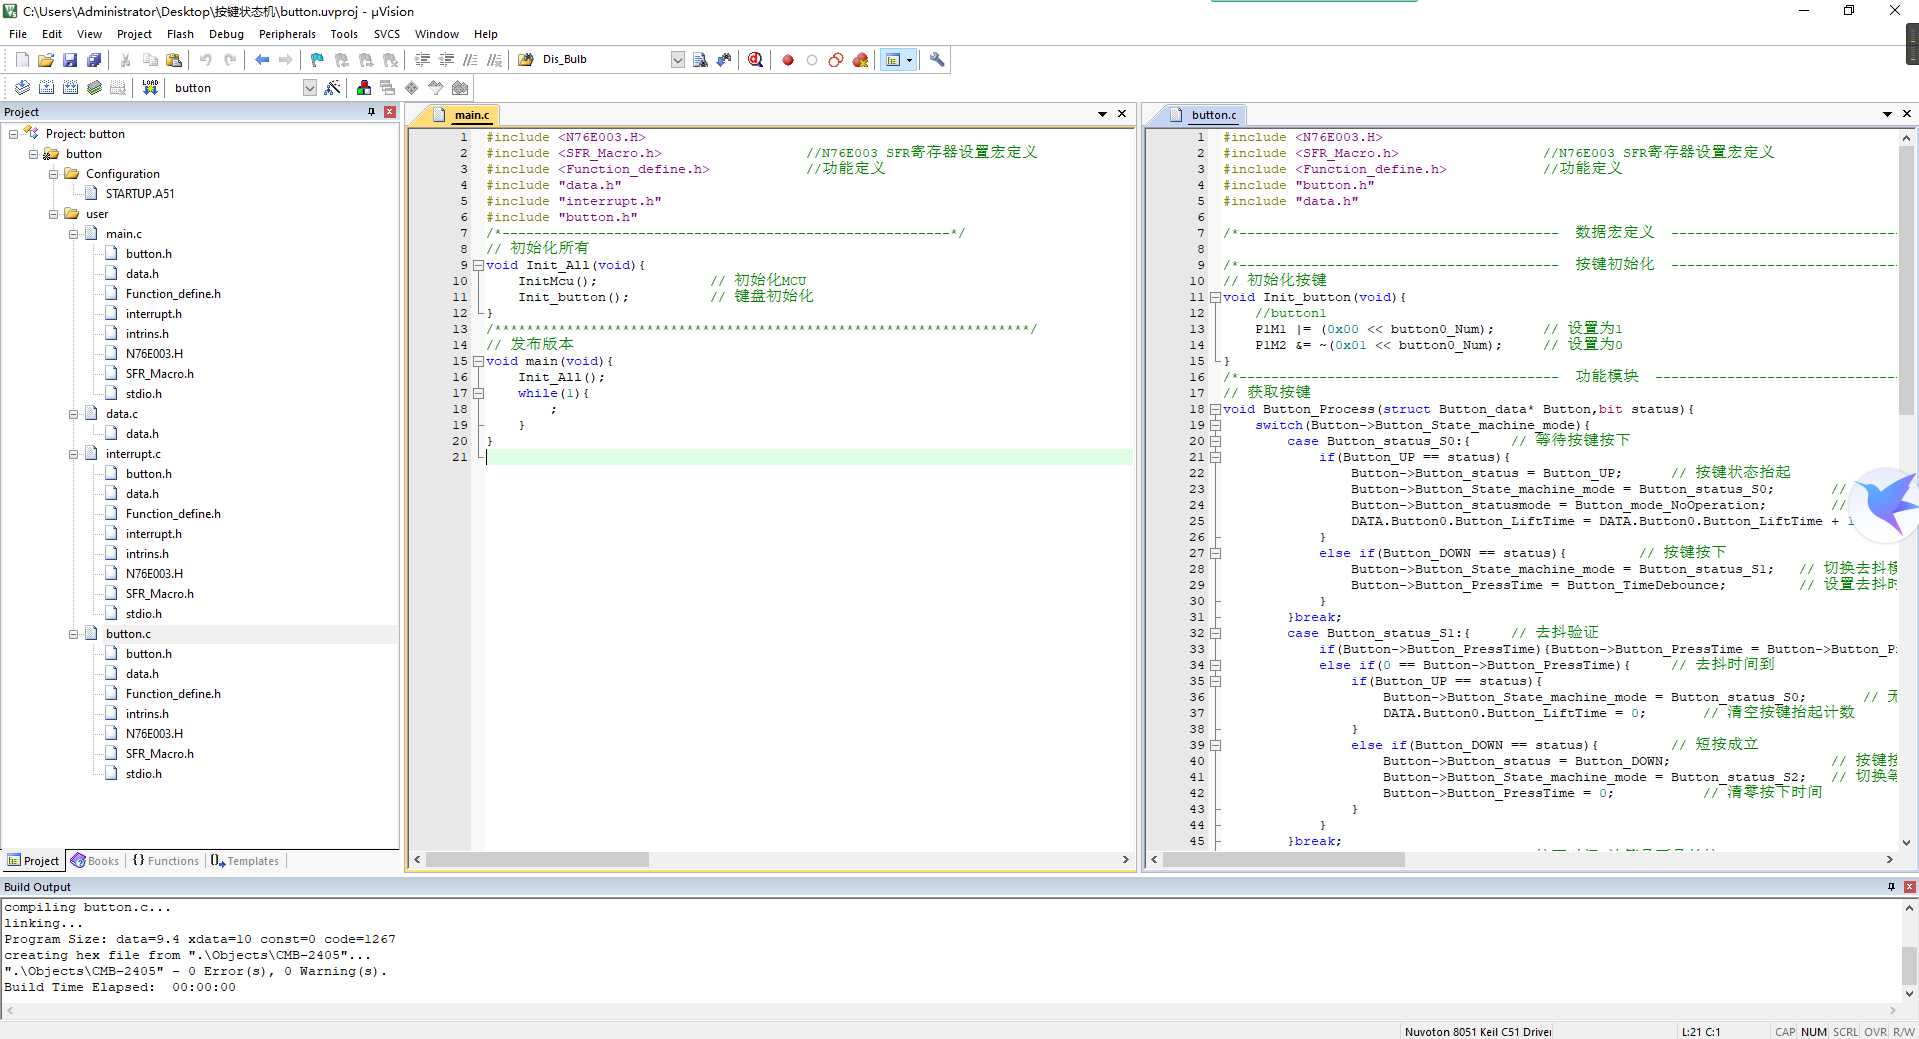Click the disable all breakpoints icon

point(836,60)
